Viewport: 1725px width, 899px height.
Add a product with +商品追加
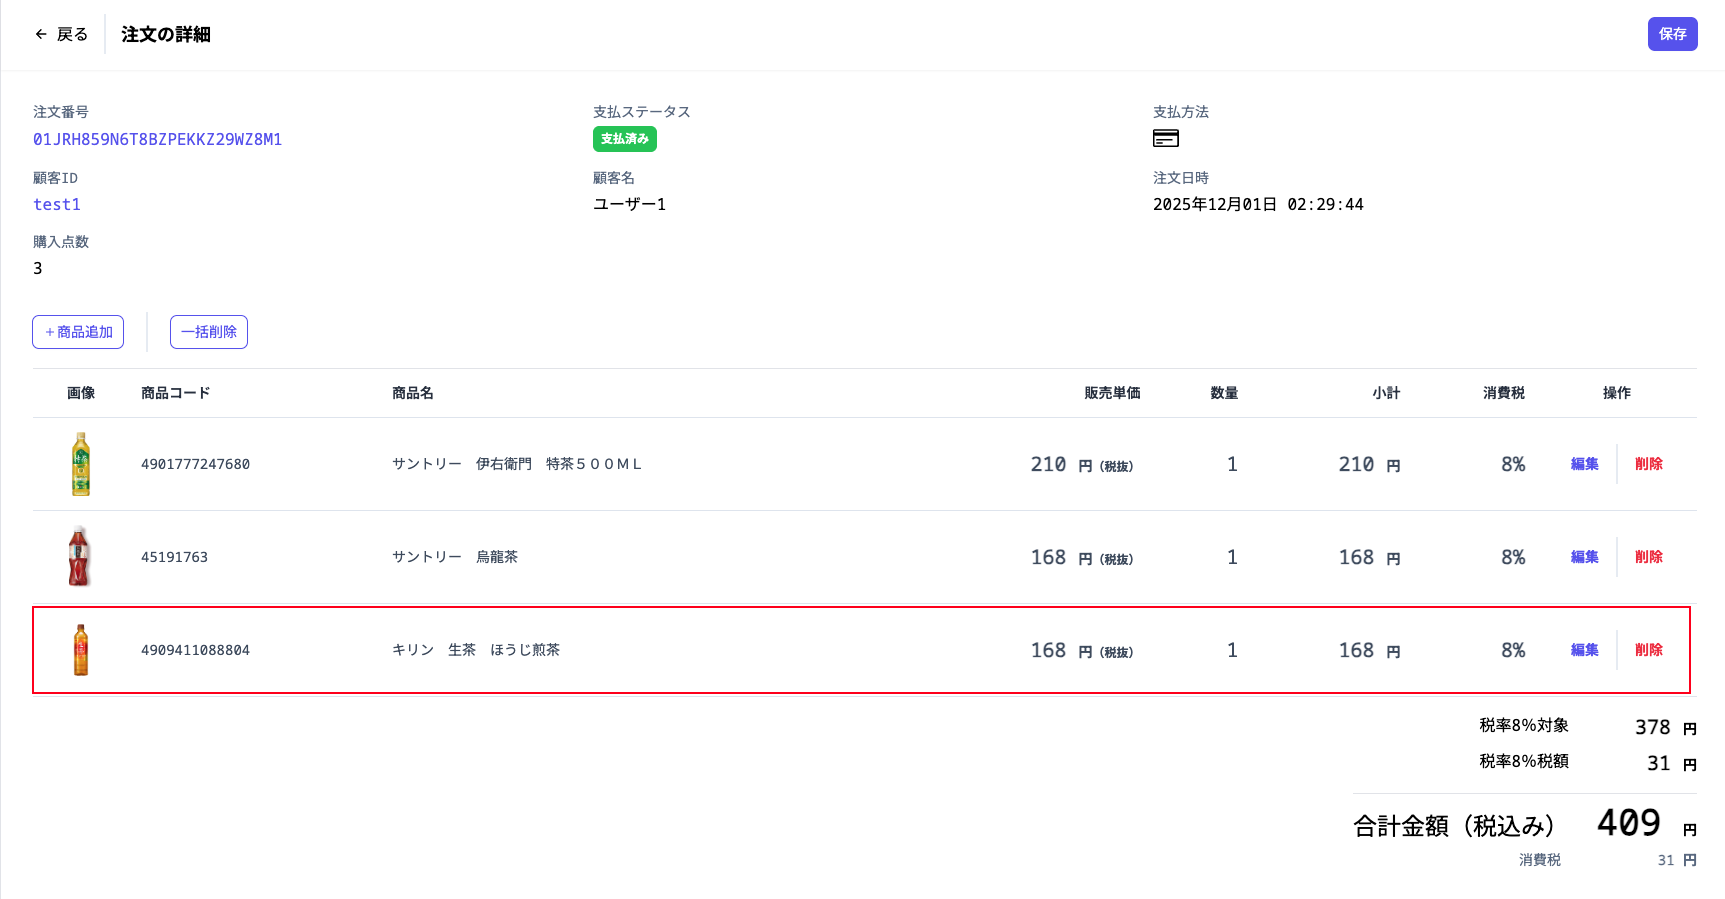click(x=78, y=332)
